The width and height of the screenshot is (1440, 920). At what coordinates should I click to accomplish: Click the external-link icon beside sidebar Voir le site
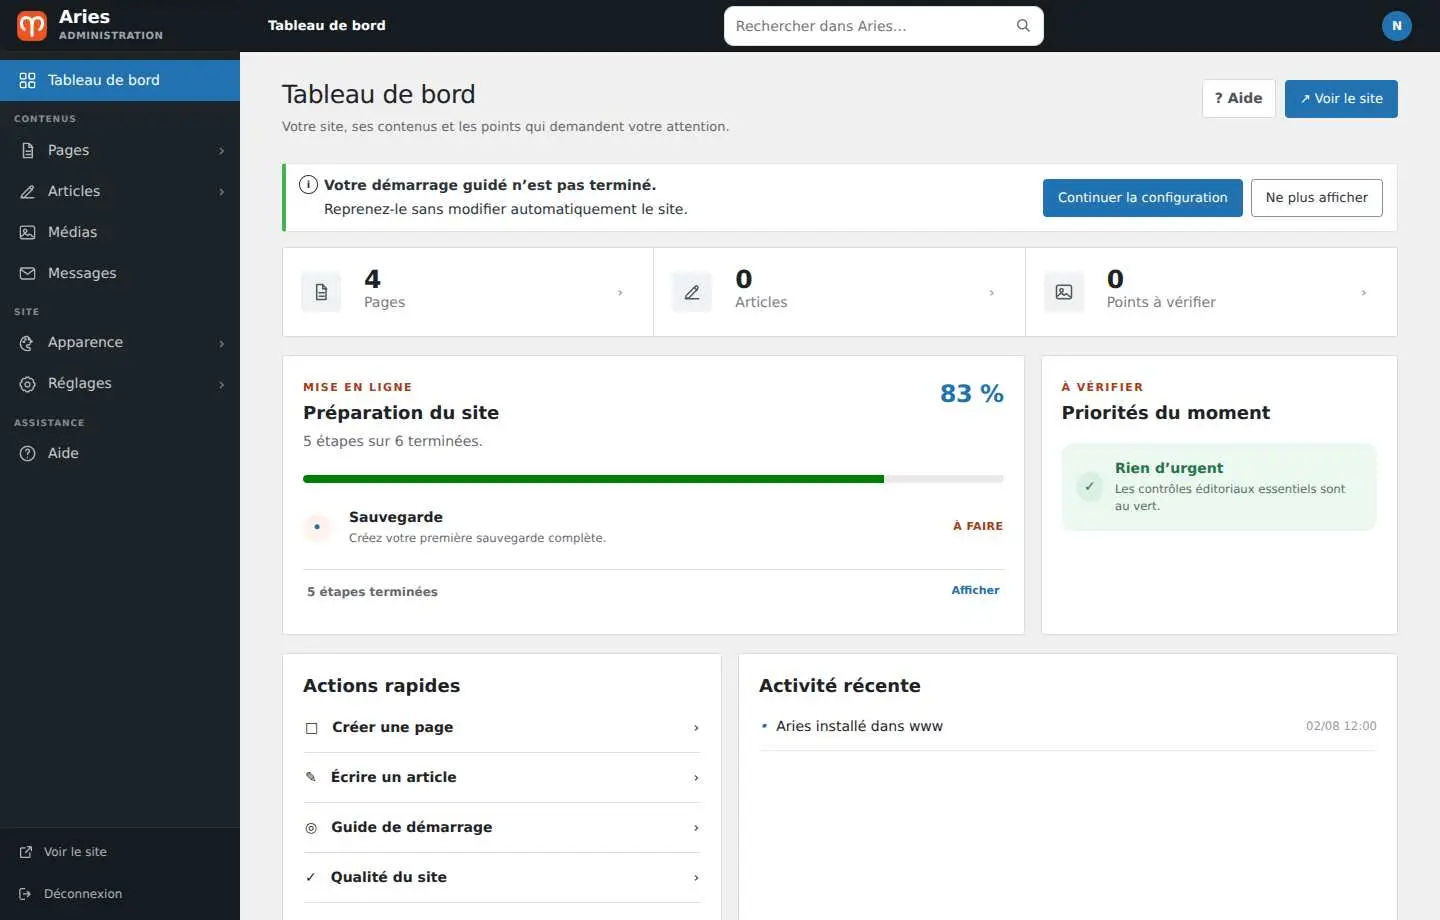point(26,852)
